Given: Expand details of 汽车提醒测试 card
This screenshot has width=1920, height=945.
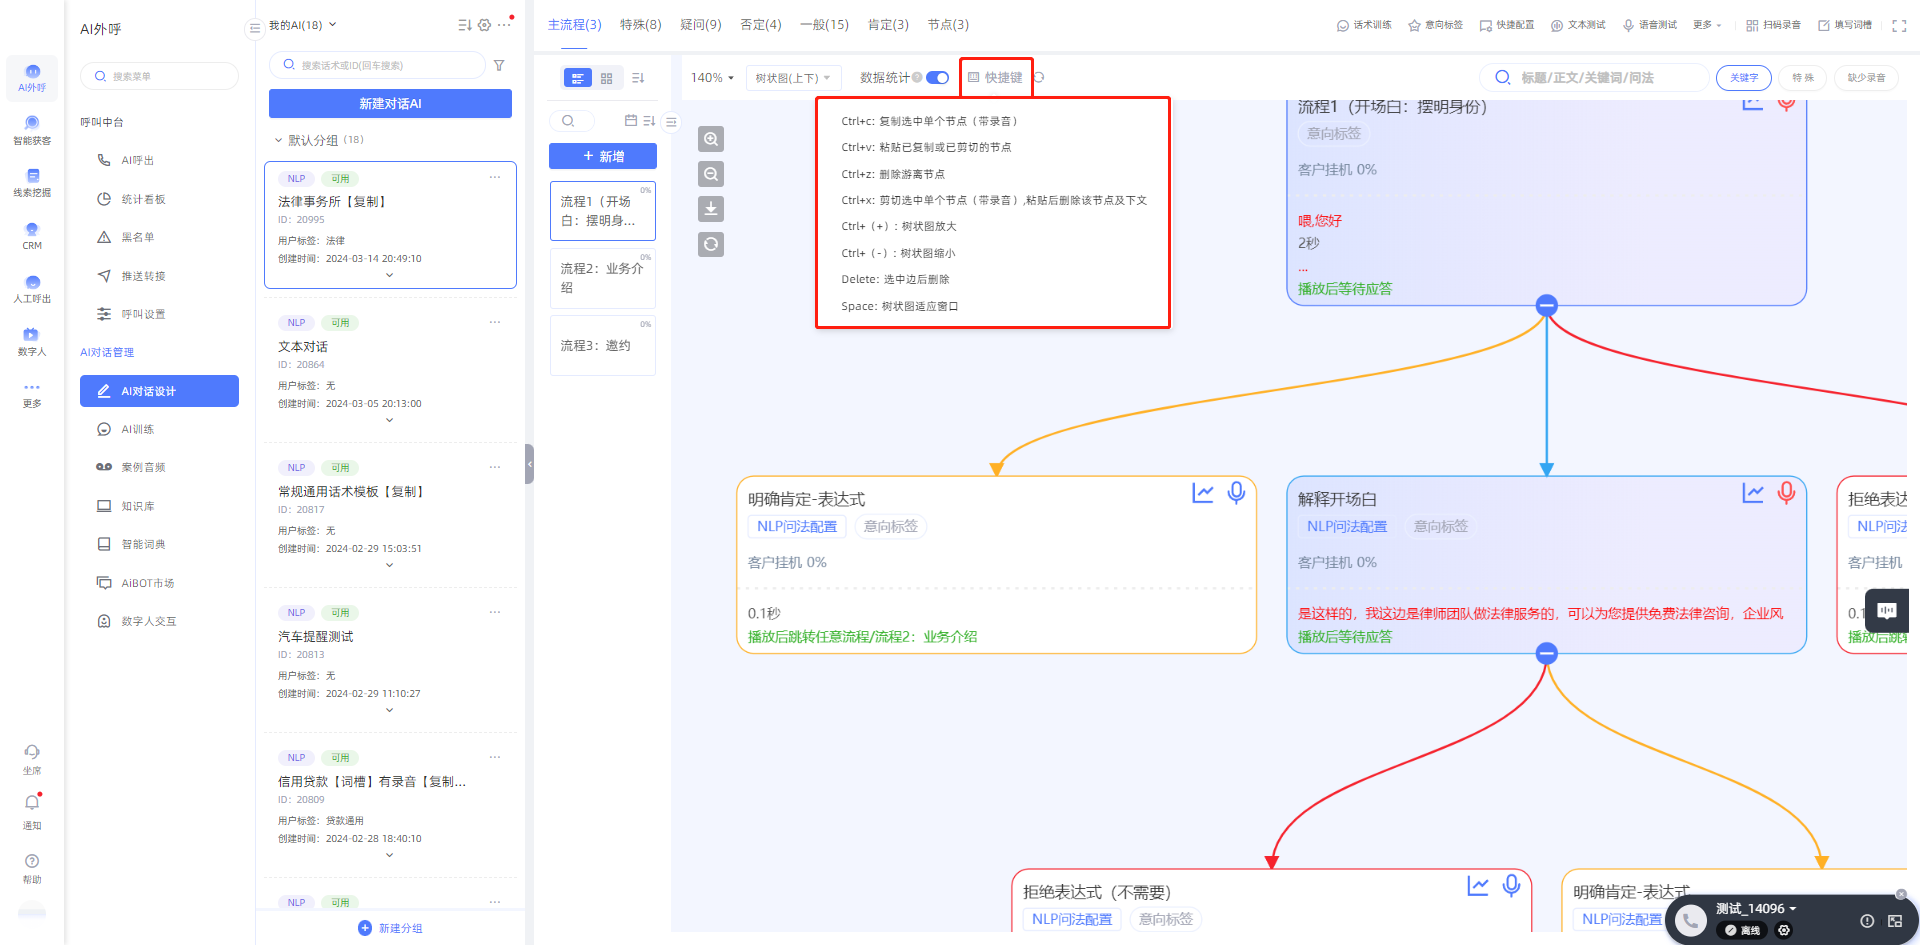Looking at the screenshot, I should coord(390,710).
